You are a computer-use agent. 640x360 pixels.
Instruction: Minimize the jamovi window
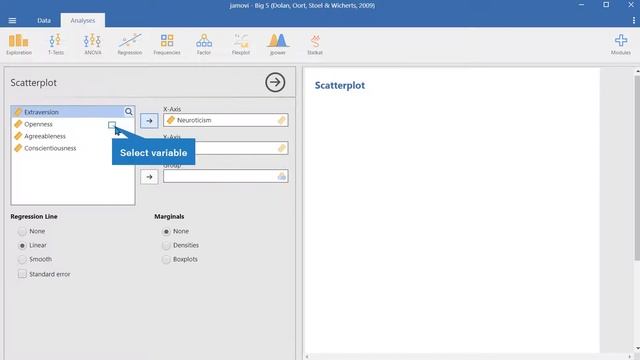[581, 5]
